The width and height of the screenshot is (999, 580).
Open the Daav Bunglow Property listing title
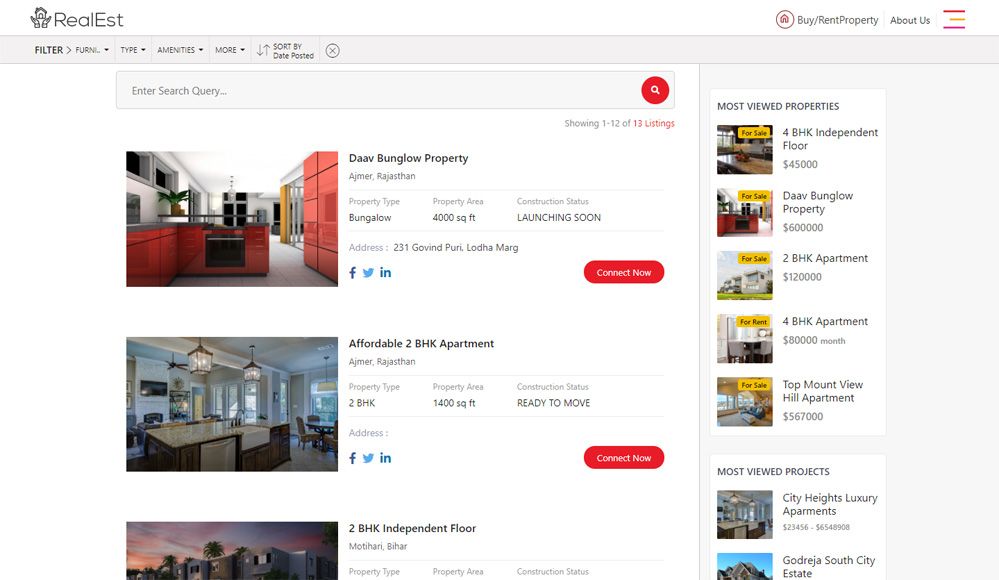coord(408,158)
